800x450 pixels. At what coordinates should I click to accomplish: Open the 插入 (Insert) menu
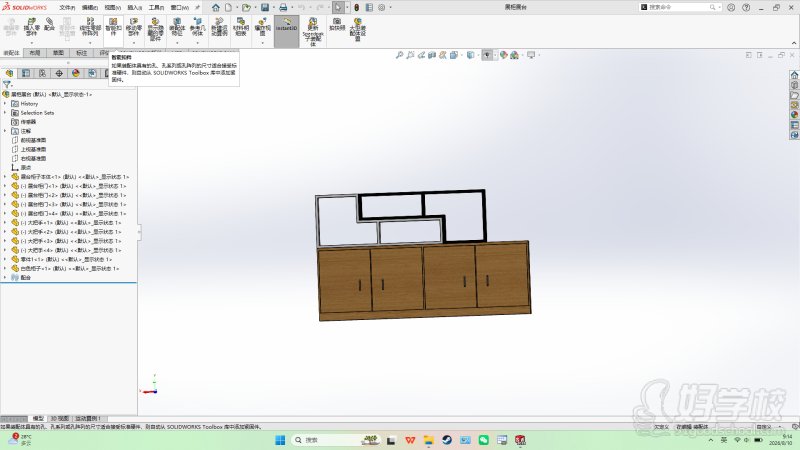click(134, 7)
